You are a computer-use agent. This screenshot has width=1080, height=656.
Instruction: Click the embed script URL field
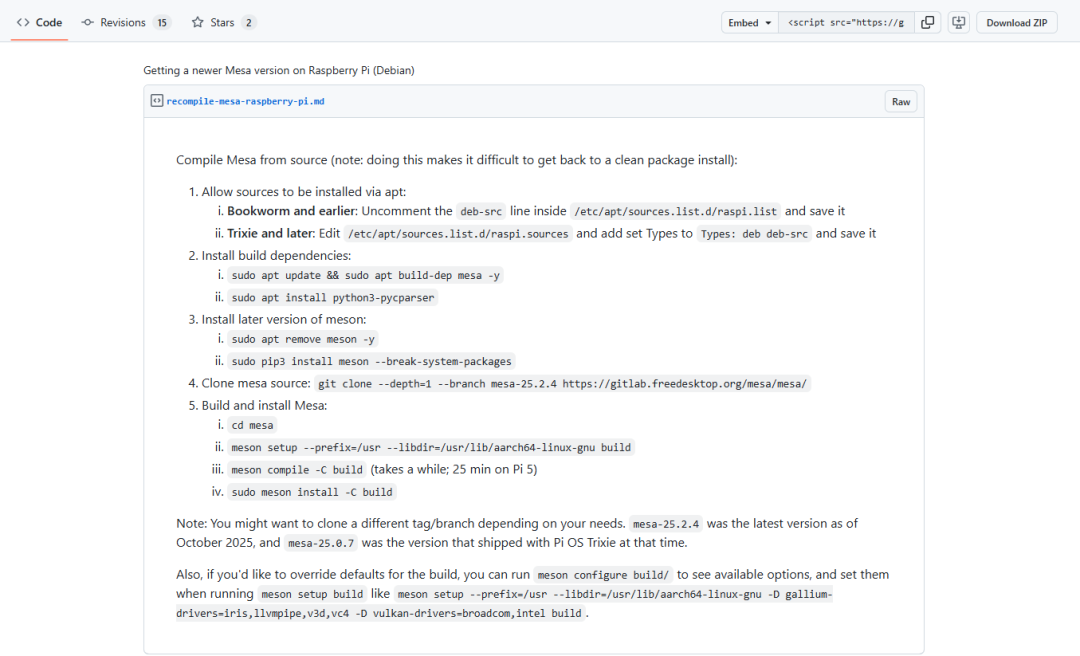[x=845, y=22]
